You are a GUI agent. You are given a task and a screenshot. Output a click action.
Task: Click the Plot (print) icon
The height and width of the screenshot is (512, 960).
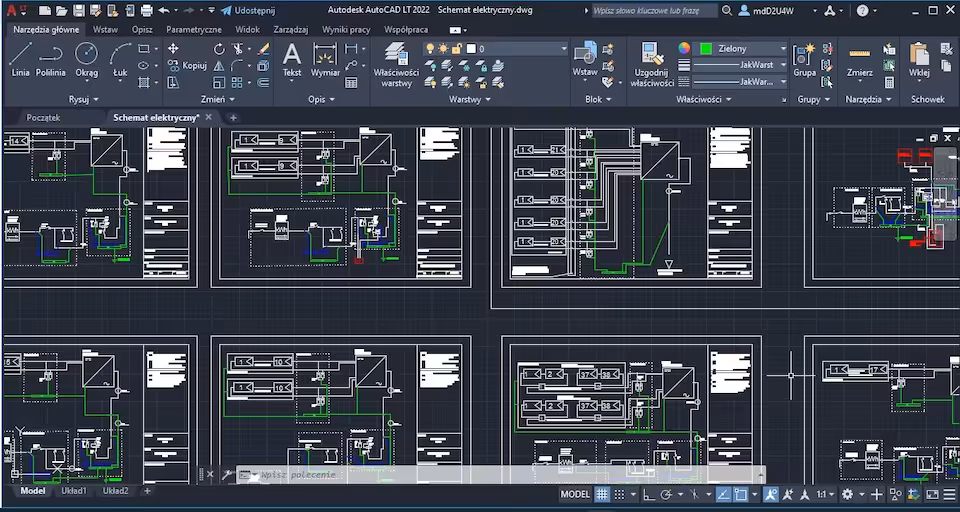(x=146, y=10)
